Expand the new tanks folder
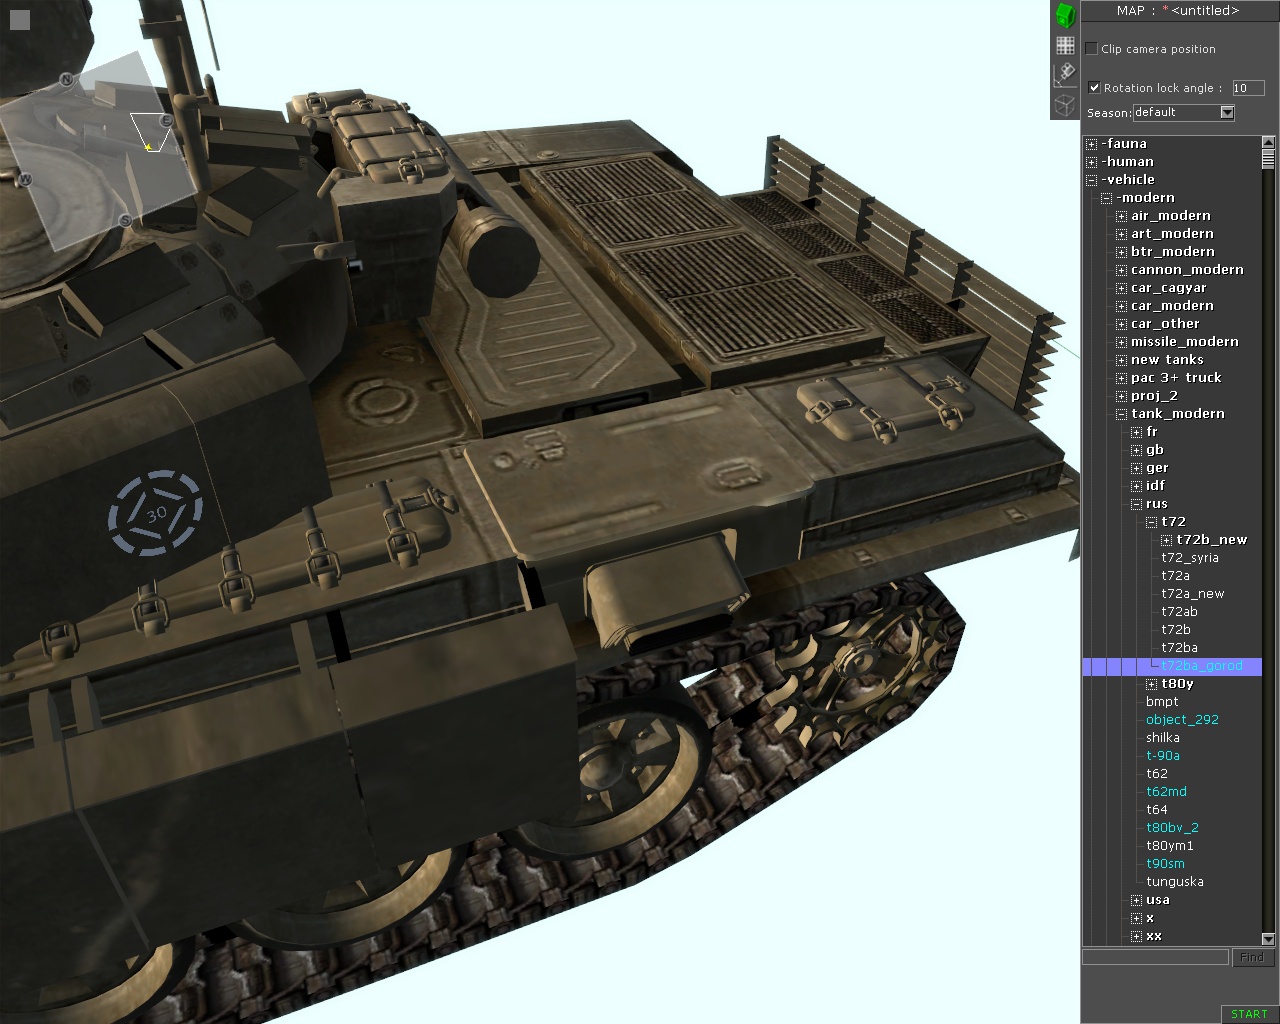This screenshot has width=1280, height=1024. click(1121, 360)
